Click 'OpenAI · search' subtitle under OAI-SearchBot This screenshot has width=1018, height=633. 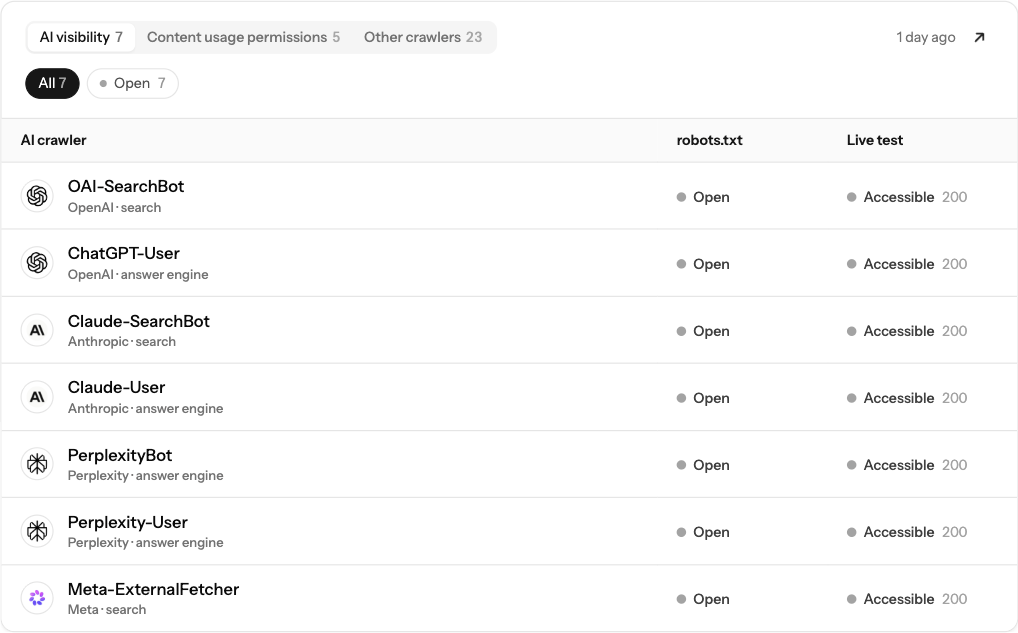click(114, 208)
